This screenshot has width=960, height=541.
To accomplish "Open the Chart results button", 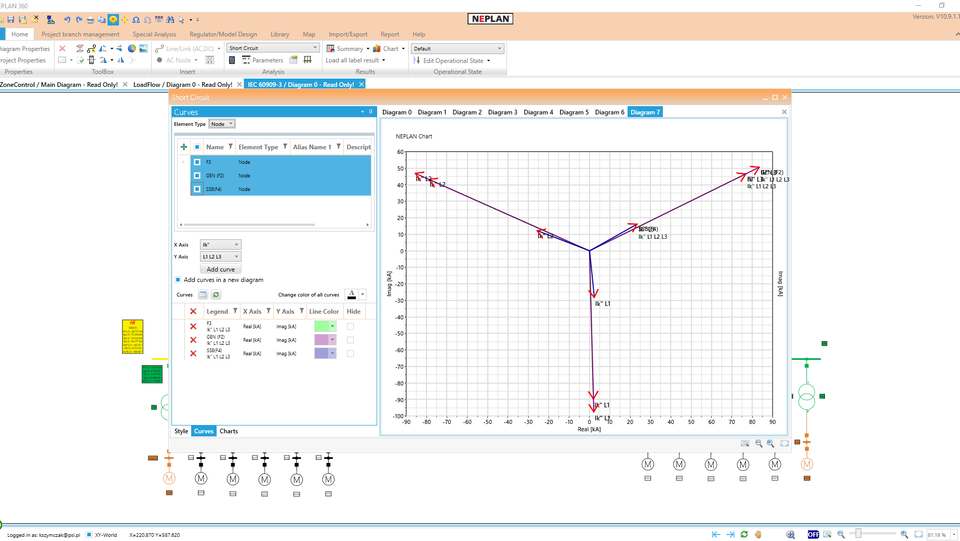I will click(386, 48).
